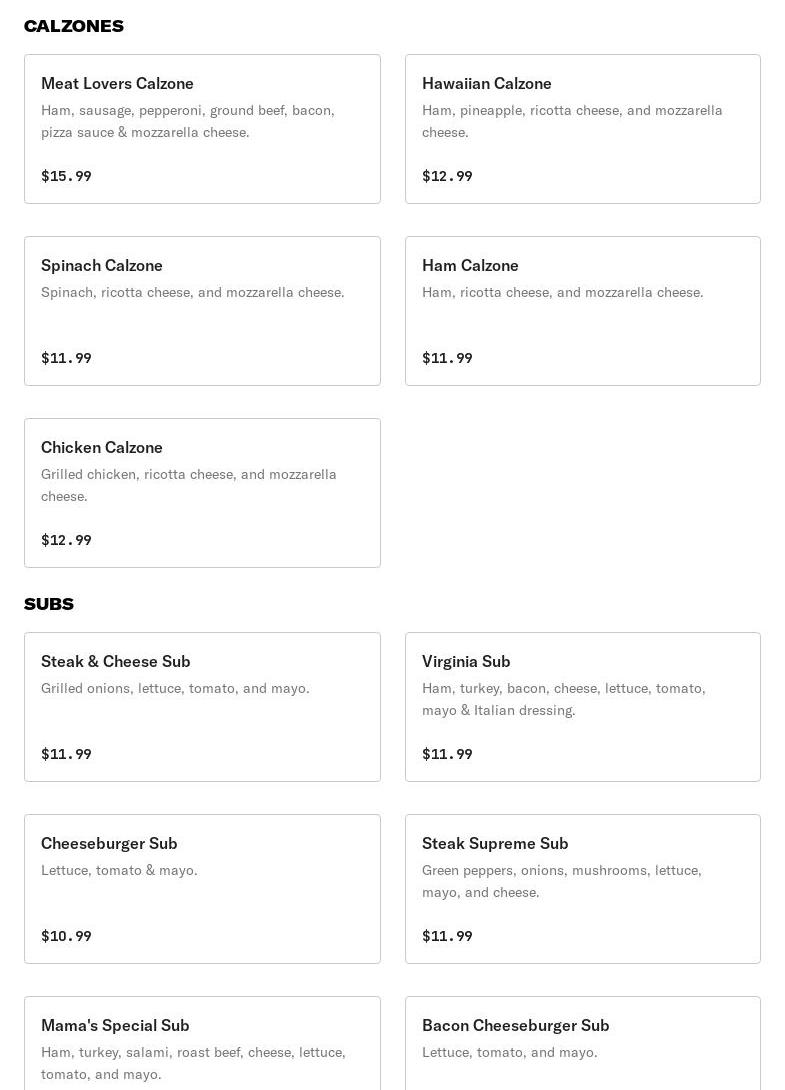Click the Virginia Sub ingredients description
Screen dimensions: 785x1090
(x=564, y=699)
